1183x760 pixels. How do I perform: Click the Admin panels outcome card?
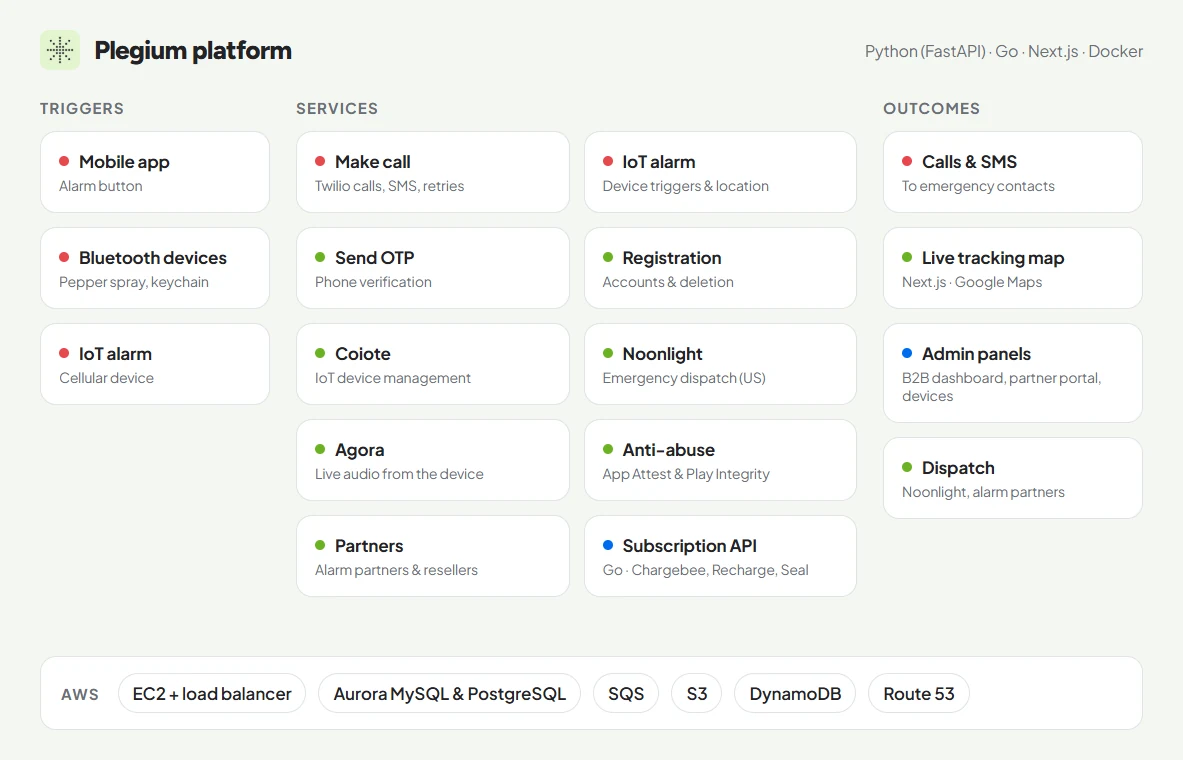(1012, 373)
